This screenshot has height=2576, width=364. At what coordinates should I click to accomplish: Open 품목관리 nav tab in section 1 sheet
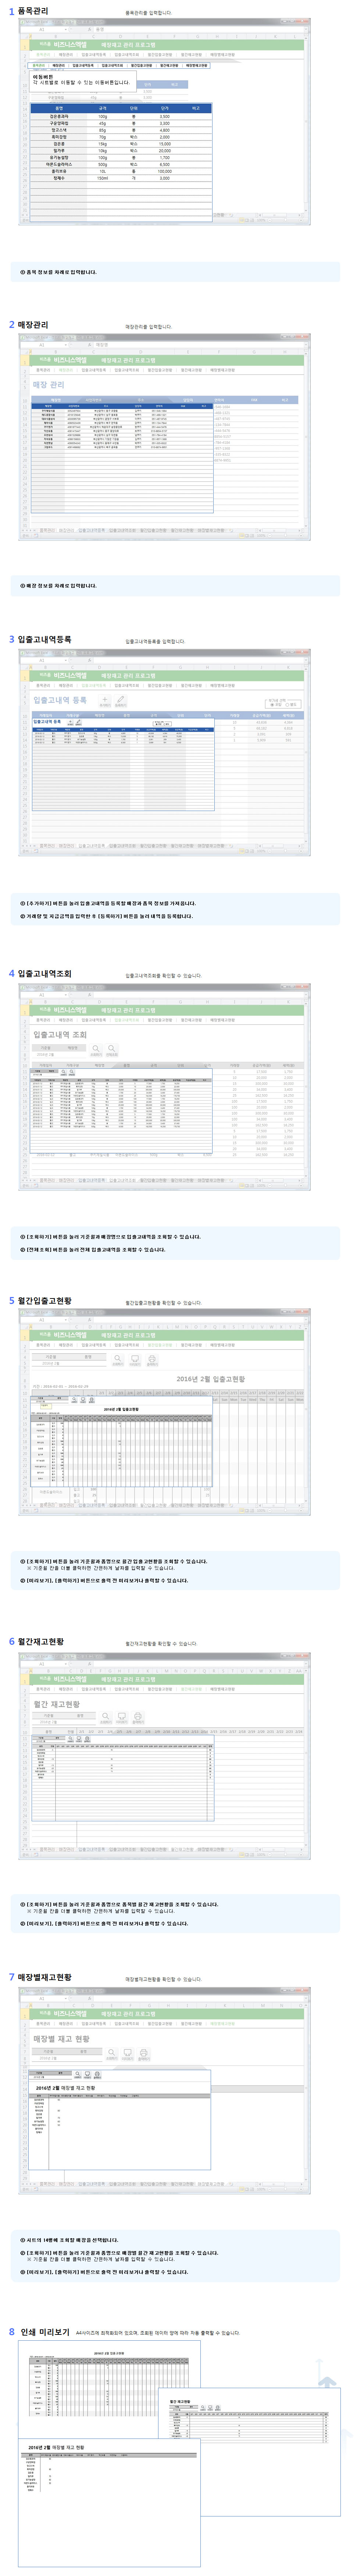coord(43,55)
